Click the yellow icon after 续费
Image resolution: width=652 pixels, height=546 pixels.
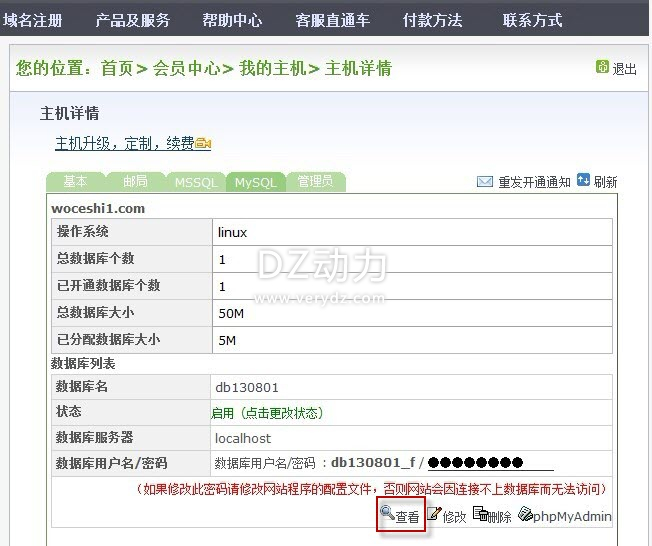(x=203, y=143)
